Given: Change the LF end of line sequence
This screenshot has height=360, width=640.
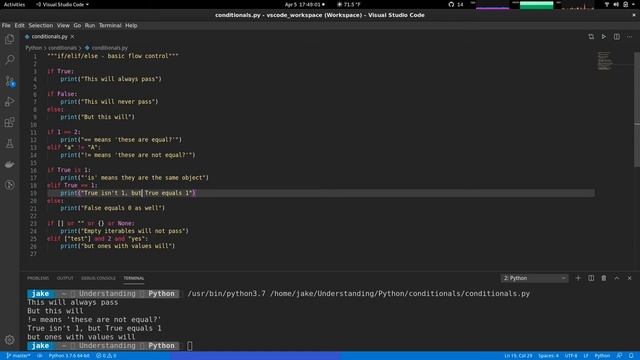Looking at the screenshot, I should (x=586, y=356).
